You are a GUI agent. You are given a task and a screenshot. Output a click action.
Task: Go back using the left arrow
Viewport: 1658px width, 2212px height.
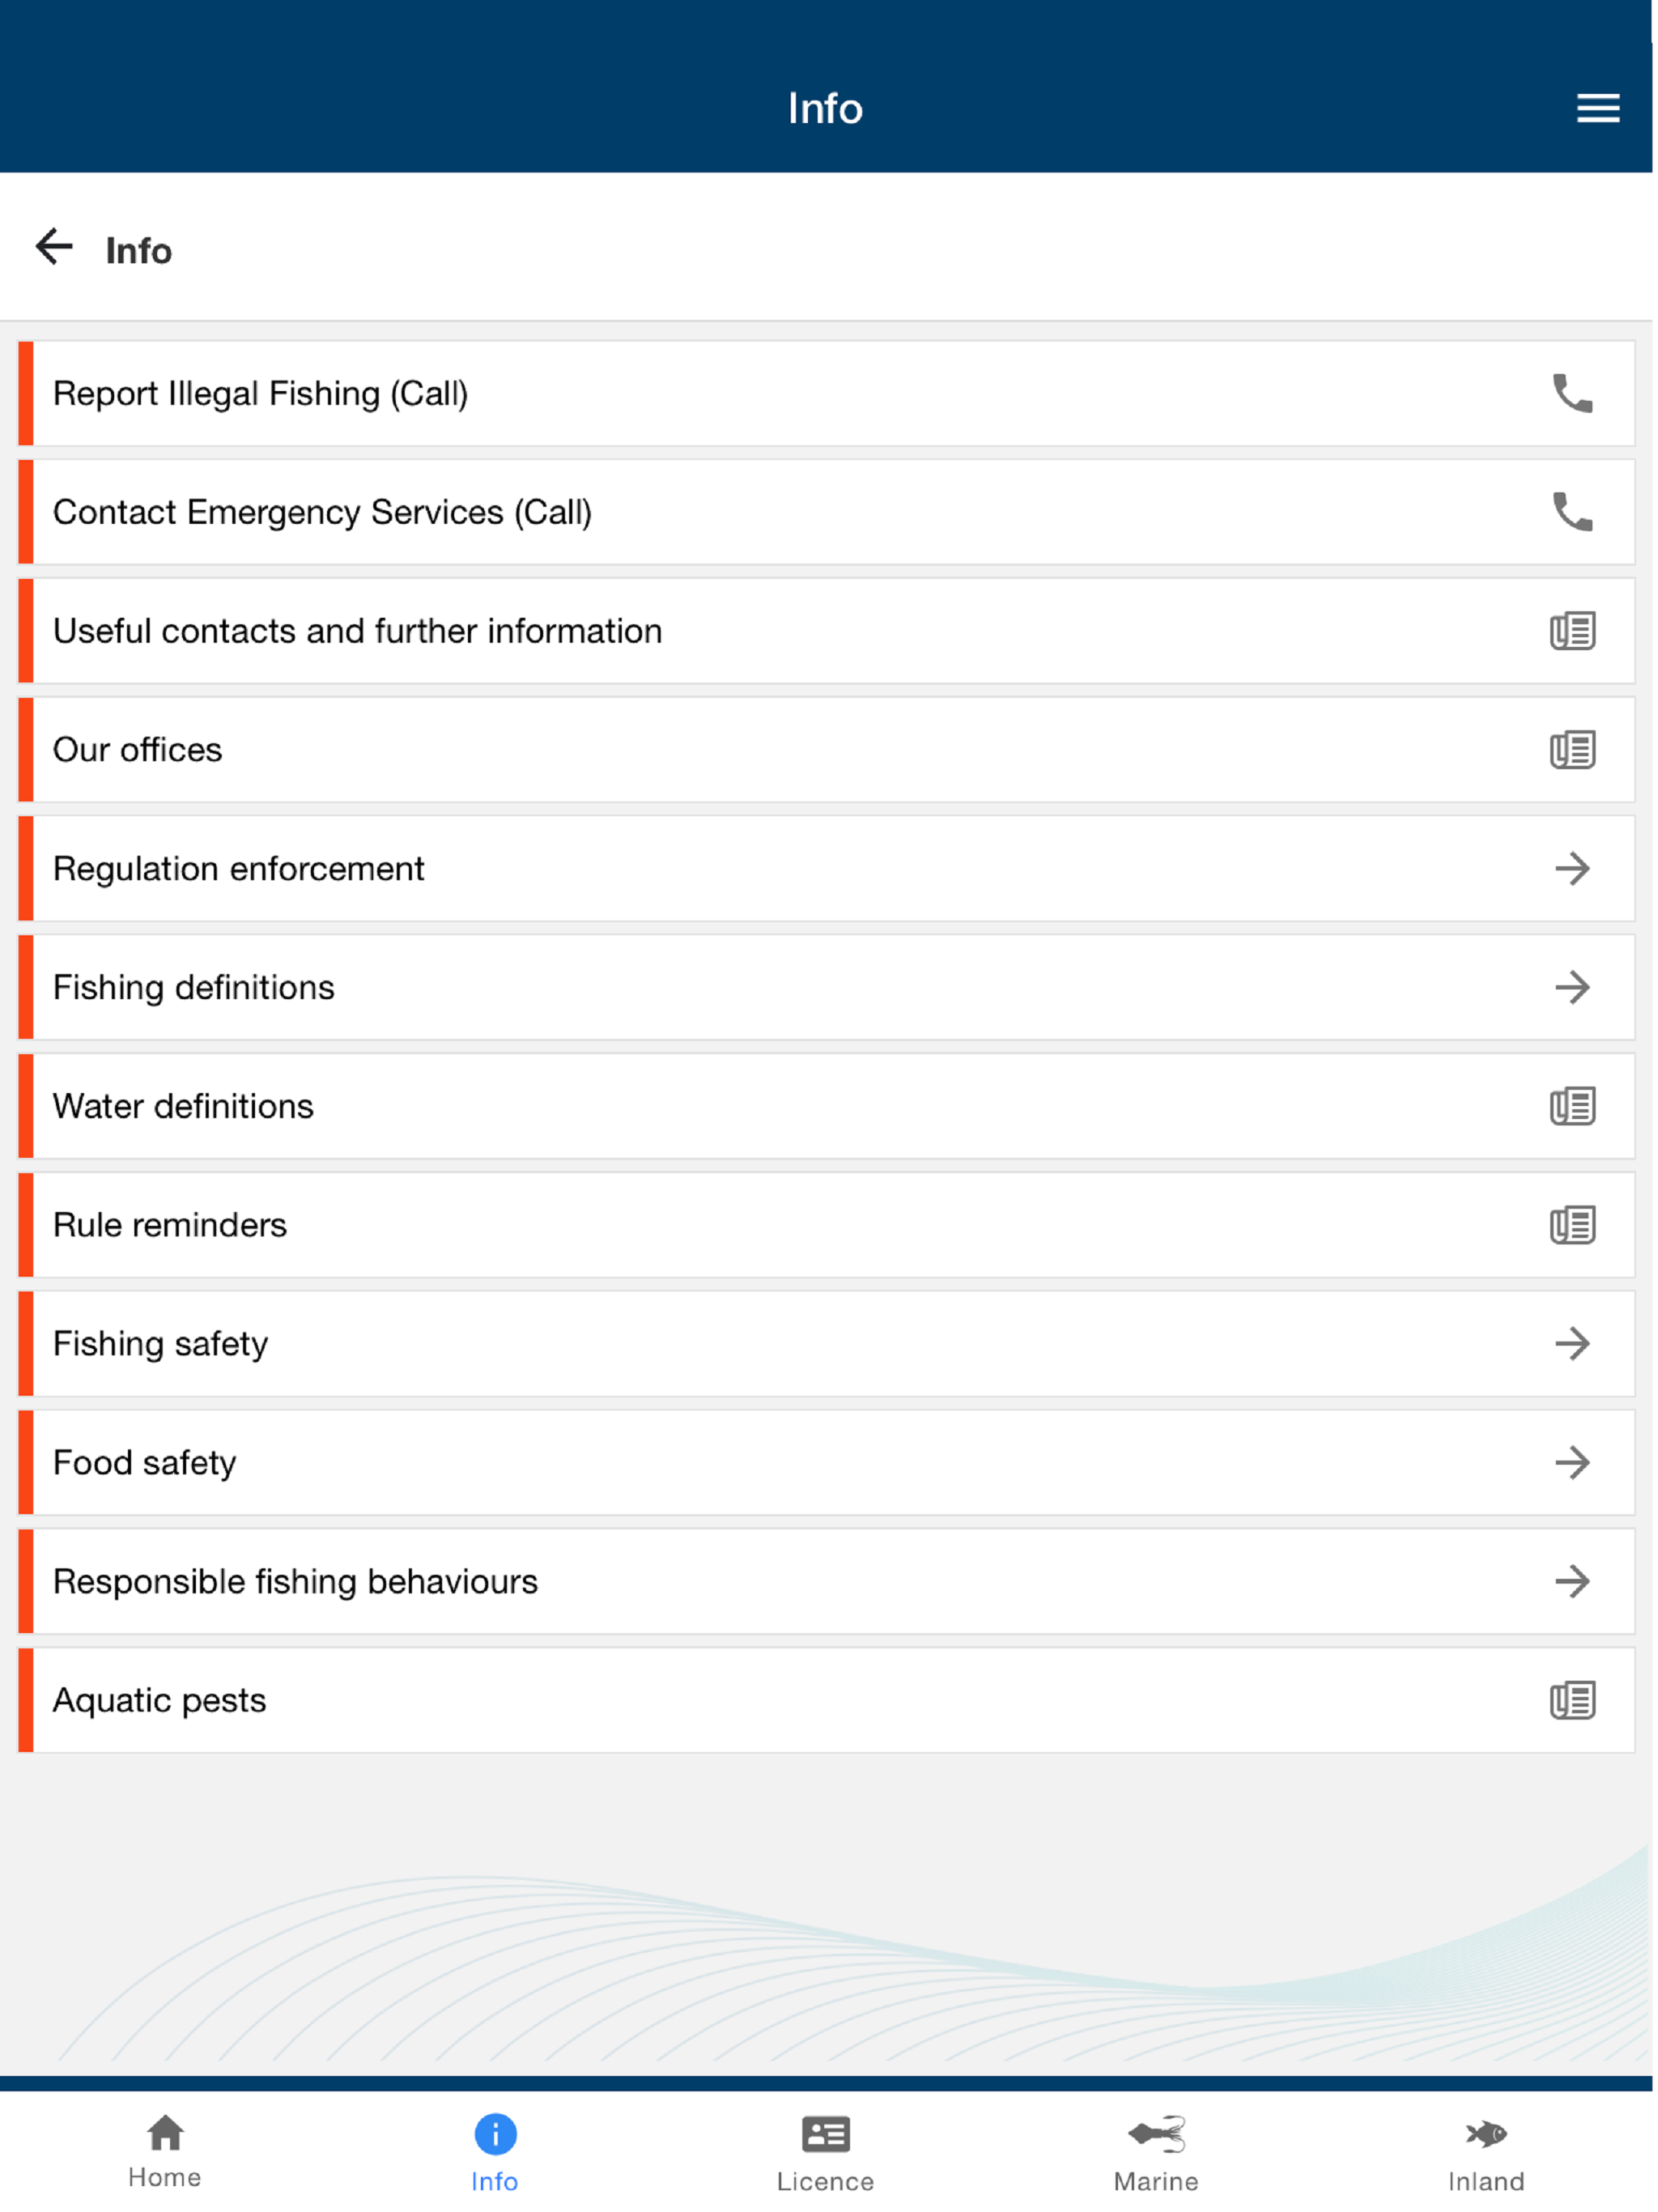pyautogui.click(x=54, y=247)
